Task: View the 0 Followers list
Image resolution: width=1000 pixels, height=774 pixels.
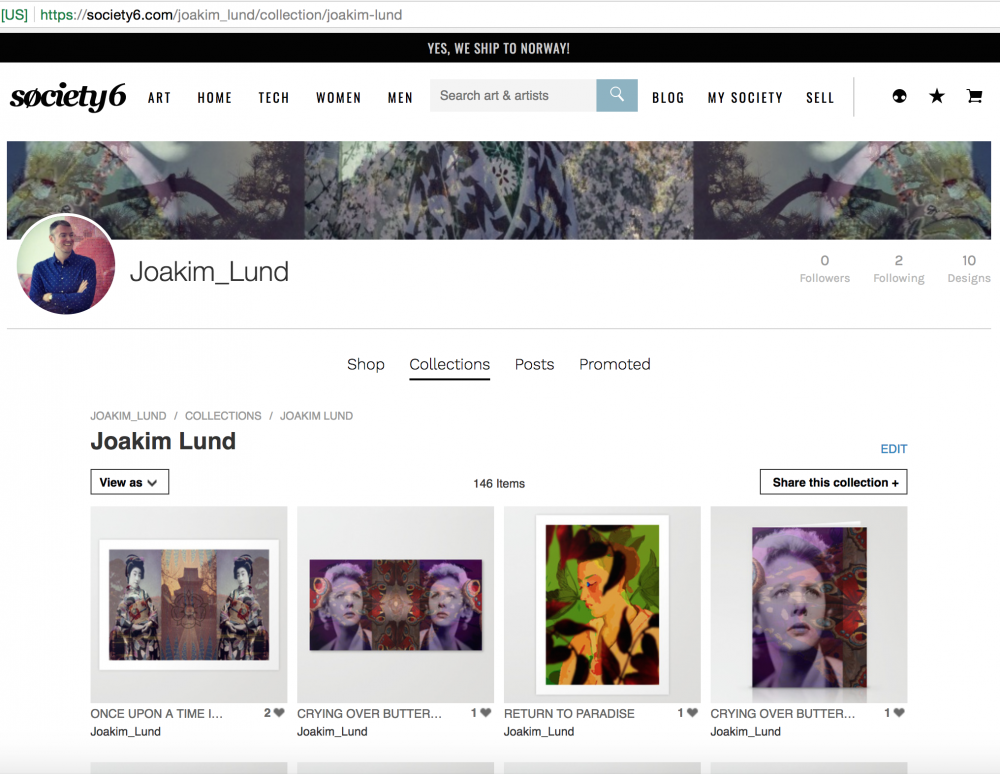Action: pyautogui.click(x=825, y=268)
